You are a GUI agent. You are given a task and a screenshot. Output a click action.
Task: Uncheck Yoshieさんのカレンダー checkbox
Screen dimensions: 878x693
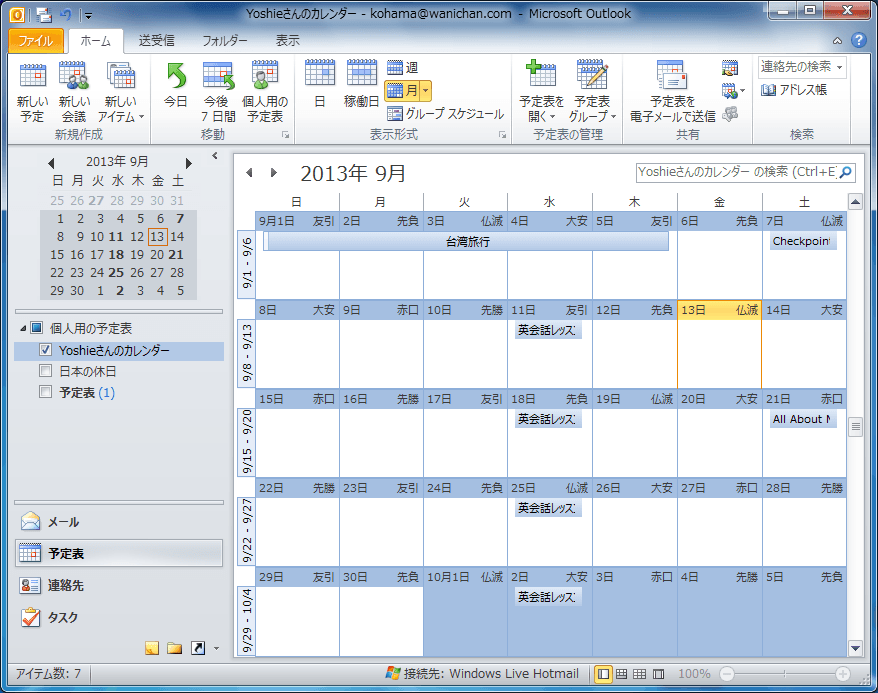coord(46,350)
